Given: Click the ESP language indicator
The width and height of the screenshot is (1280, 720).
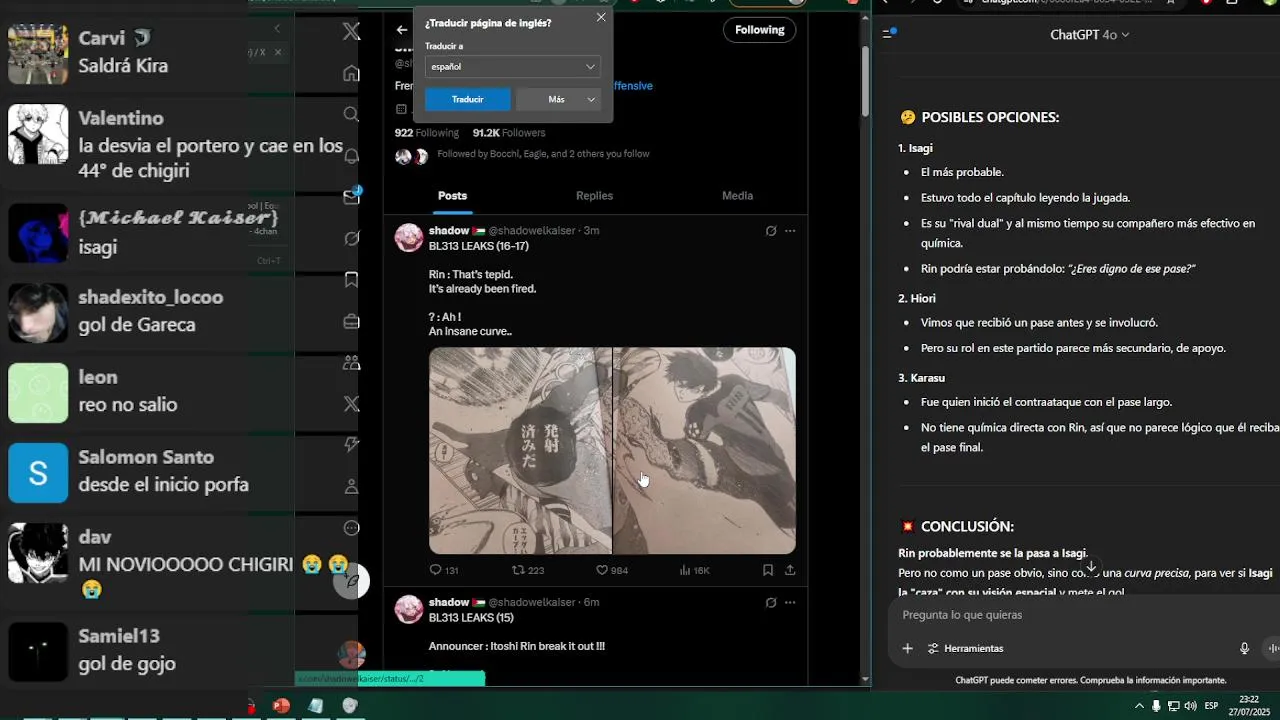Looking at the screenshot, I should tap(1211, 706).
